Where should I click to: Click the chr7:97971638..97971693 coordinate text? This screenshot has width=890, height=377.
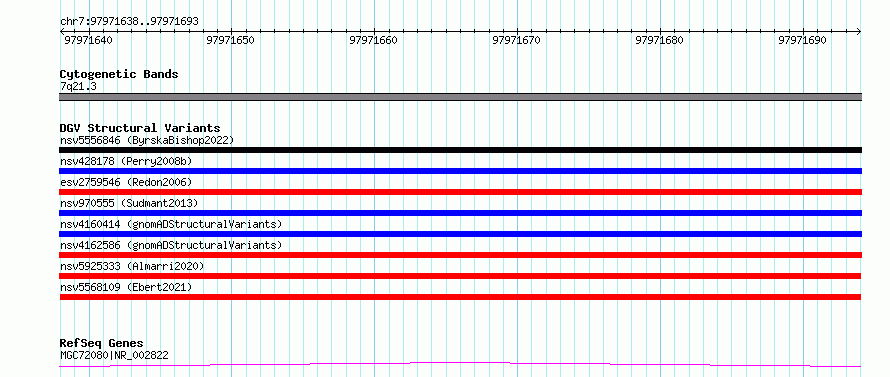click(129, 22)
